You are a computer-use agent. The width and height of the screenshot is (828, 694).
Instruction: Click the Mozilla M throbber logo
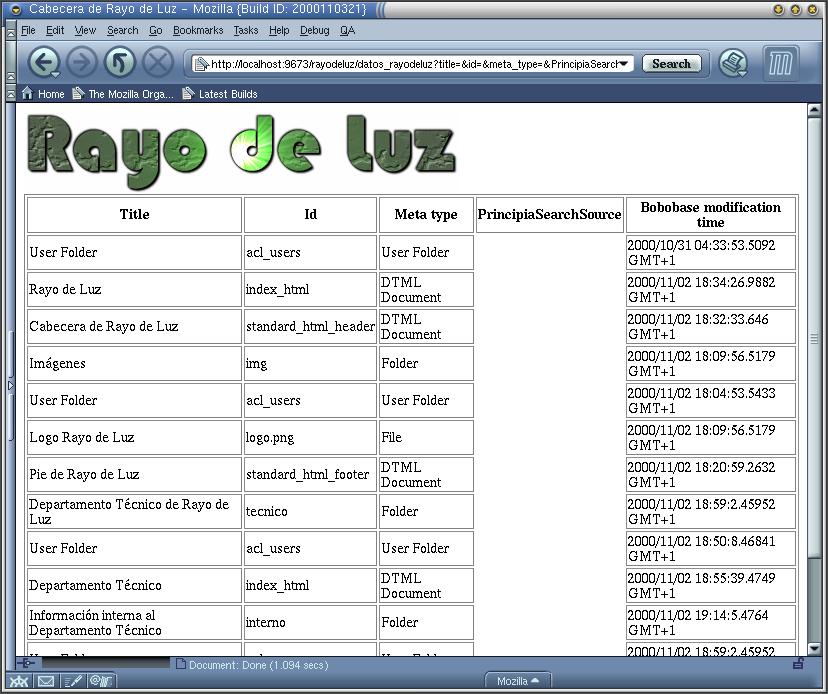[x=780, y=64]
